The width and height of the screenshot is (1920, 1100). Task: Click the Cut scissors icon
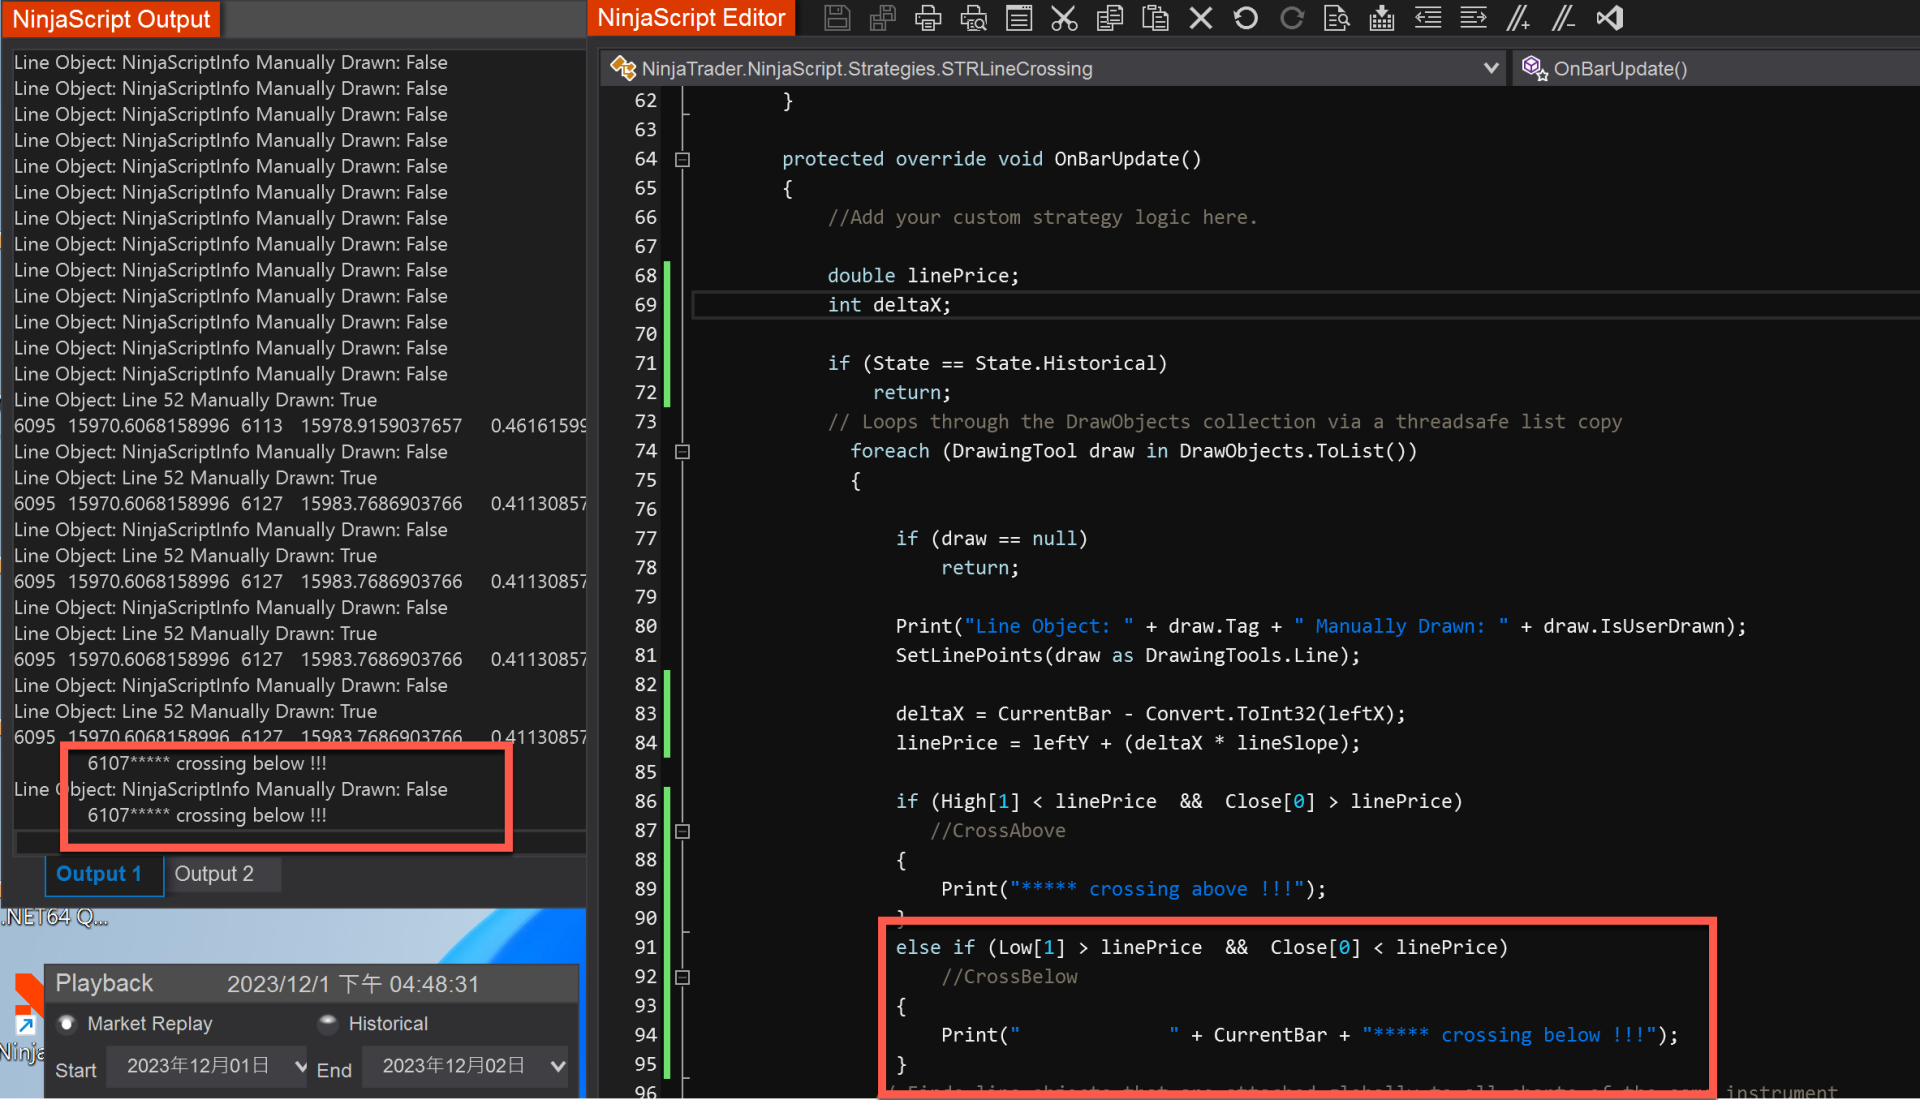1064,18
